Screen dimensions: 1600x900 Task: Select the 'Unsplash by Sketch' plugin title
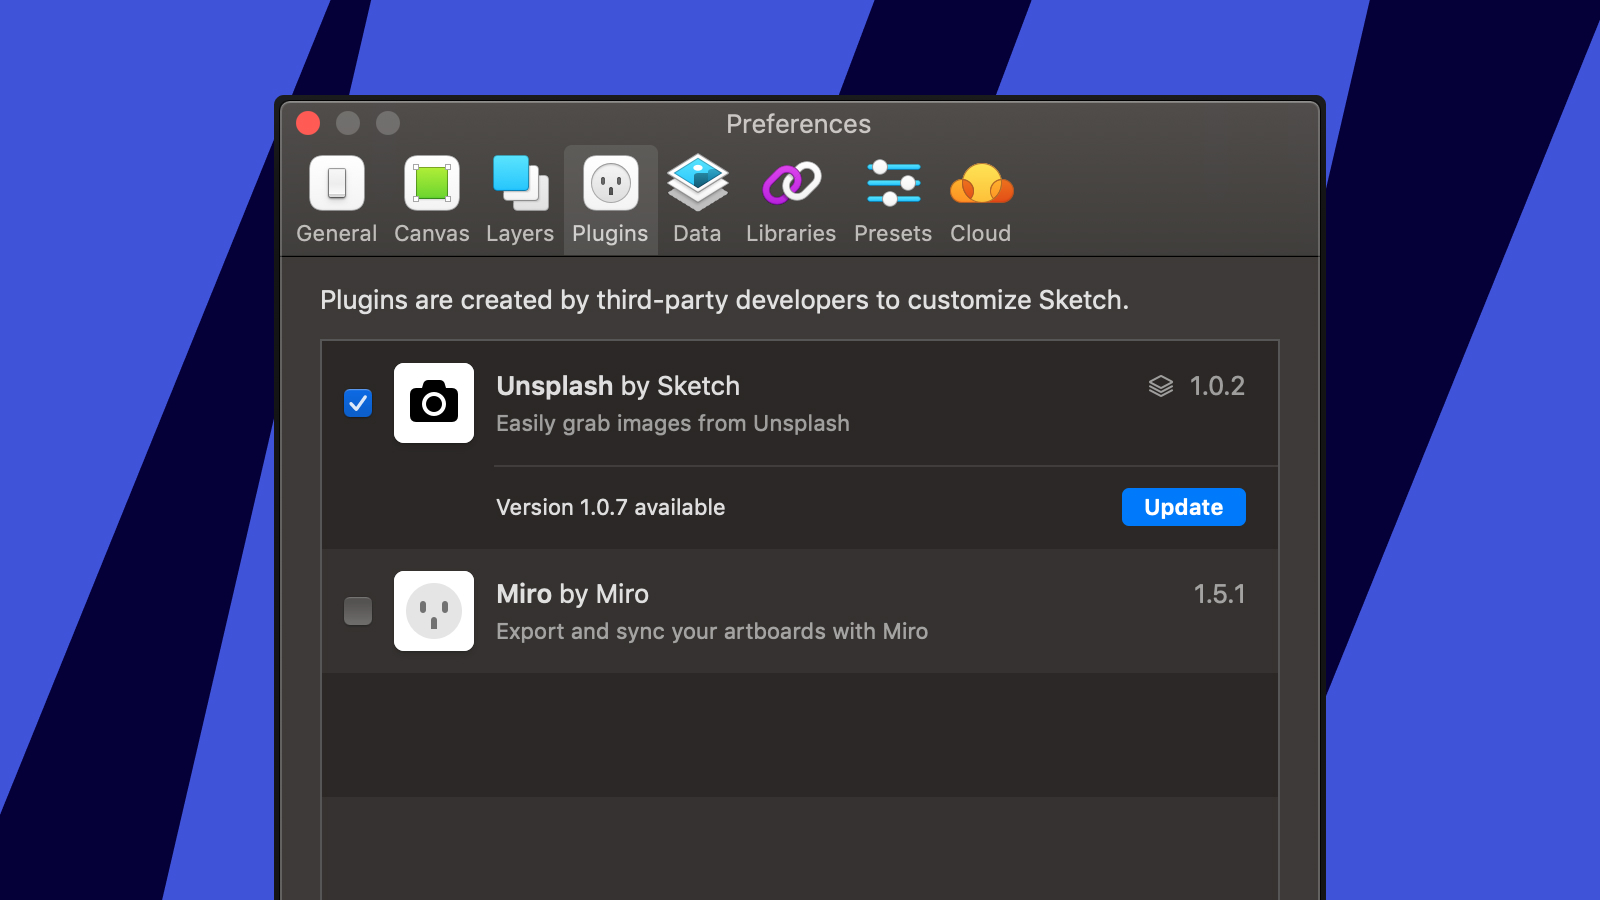coord(618,387)
